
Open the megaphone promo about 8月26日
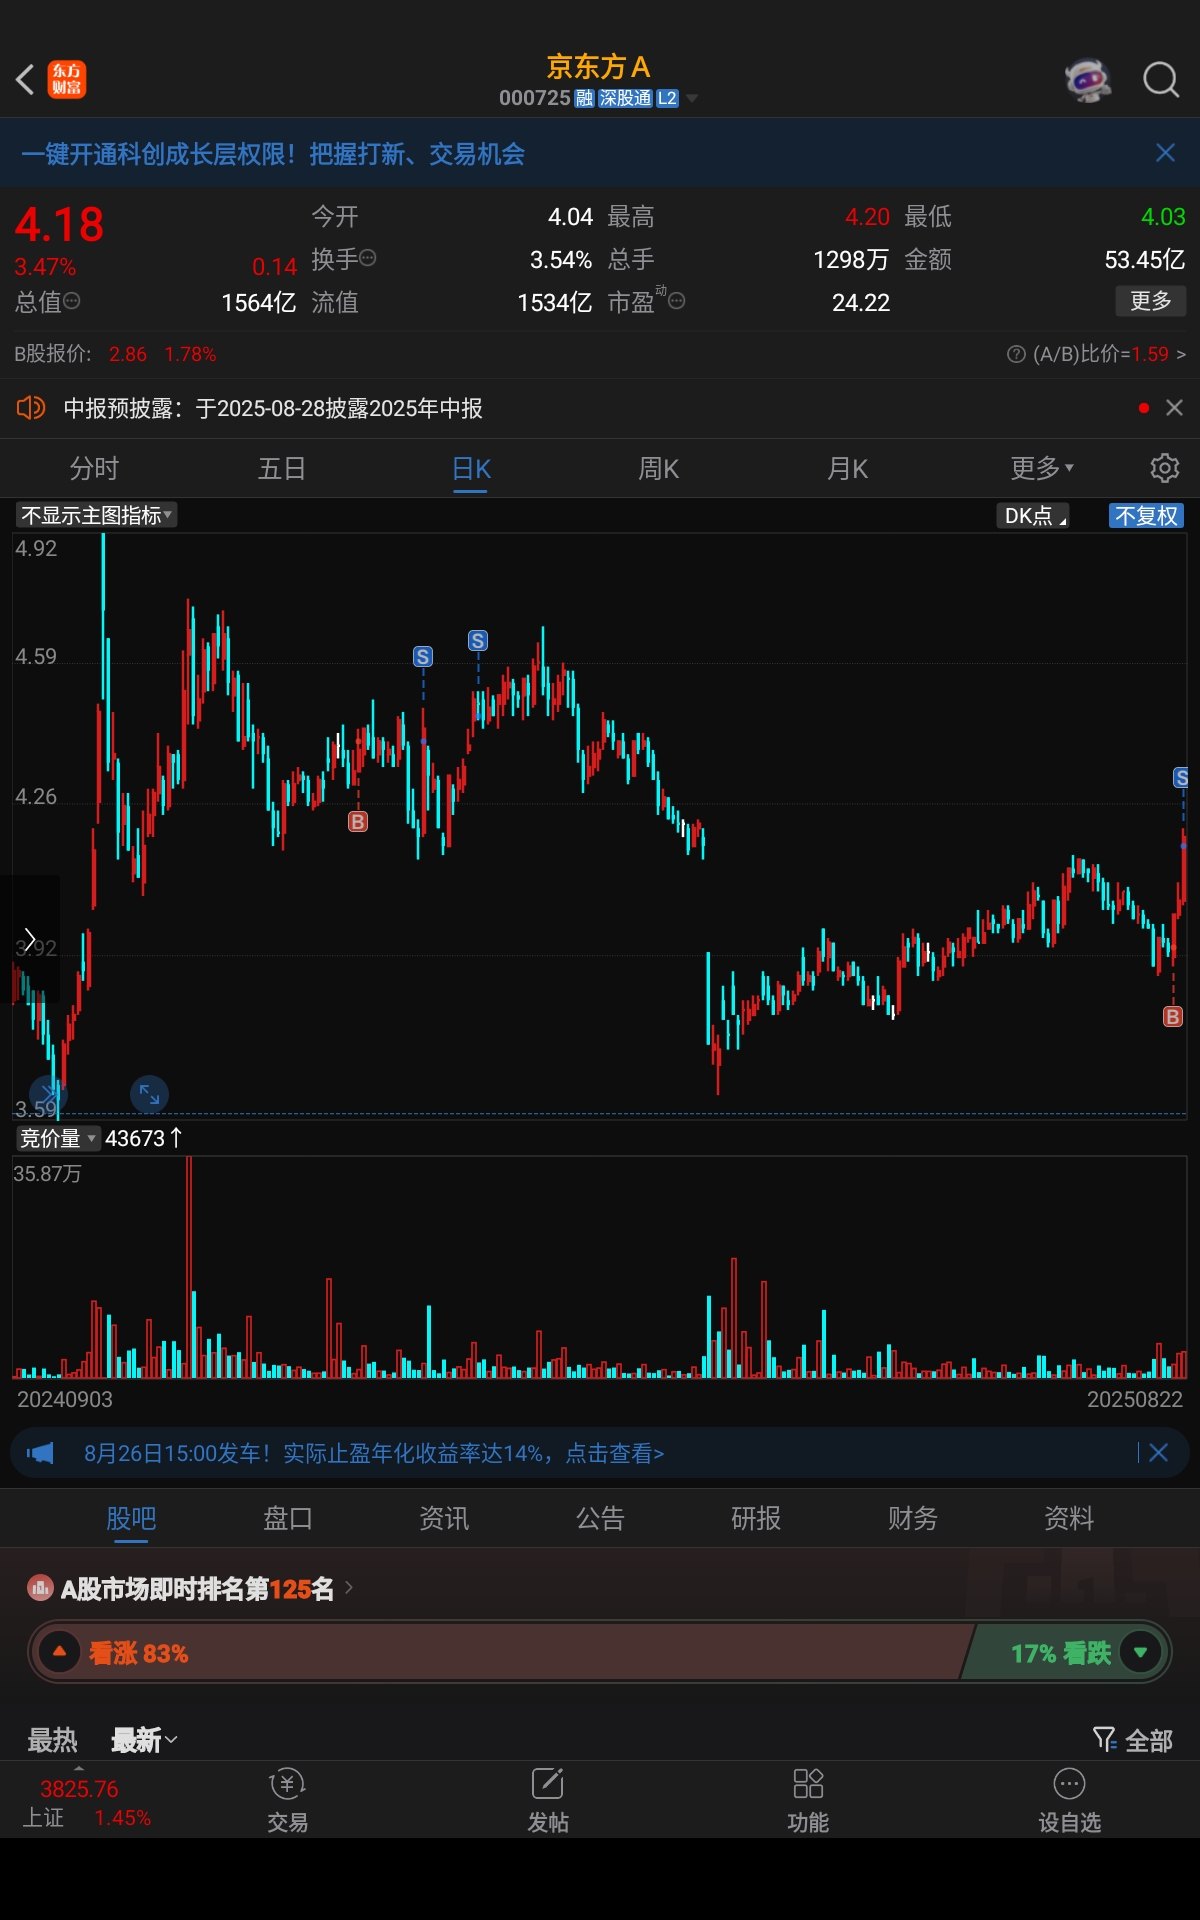[373, 1453]
